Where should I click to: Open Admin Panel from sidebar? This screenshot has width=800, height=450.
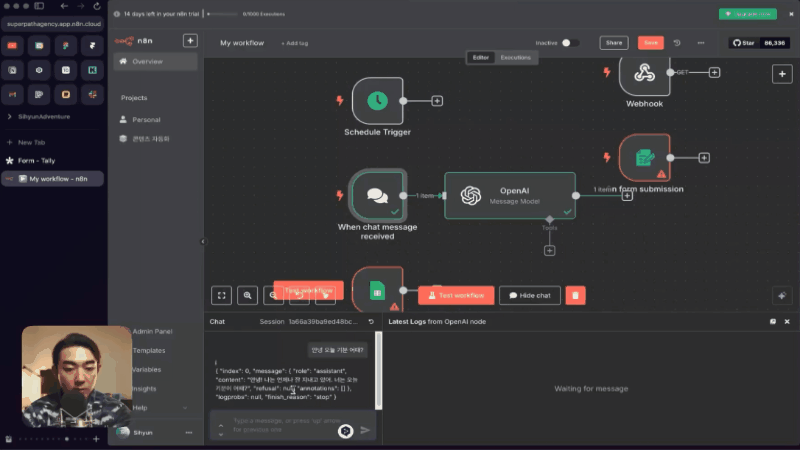pos(152,331)
